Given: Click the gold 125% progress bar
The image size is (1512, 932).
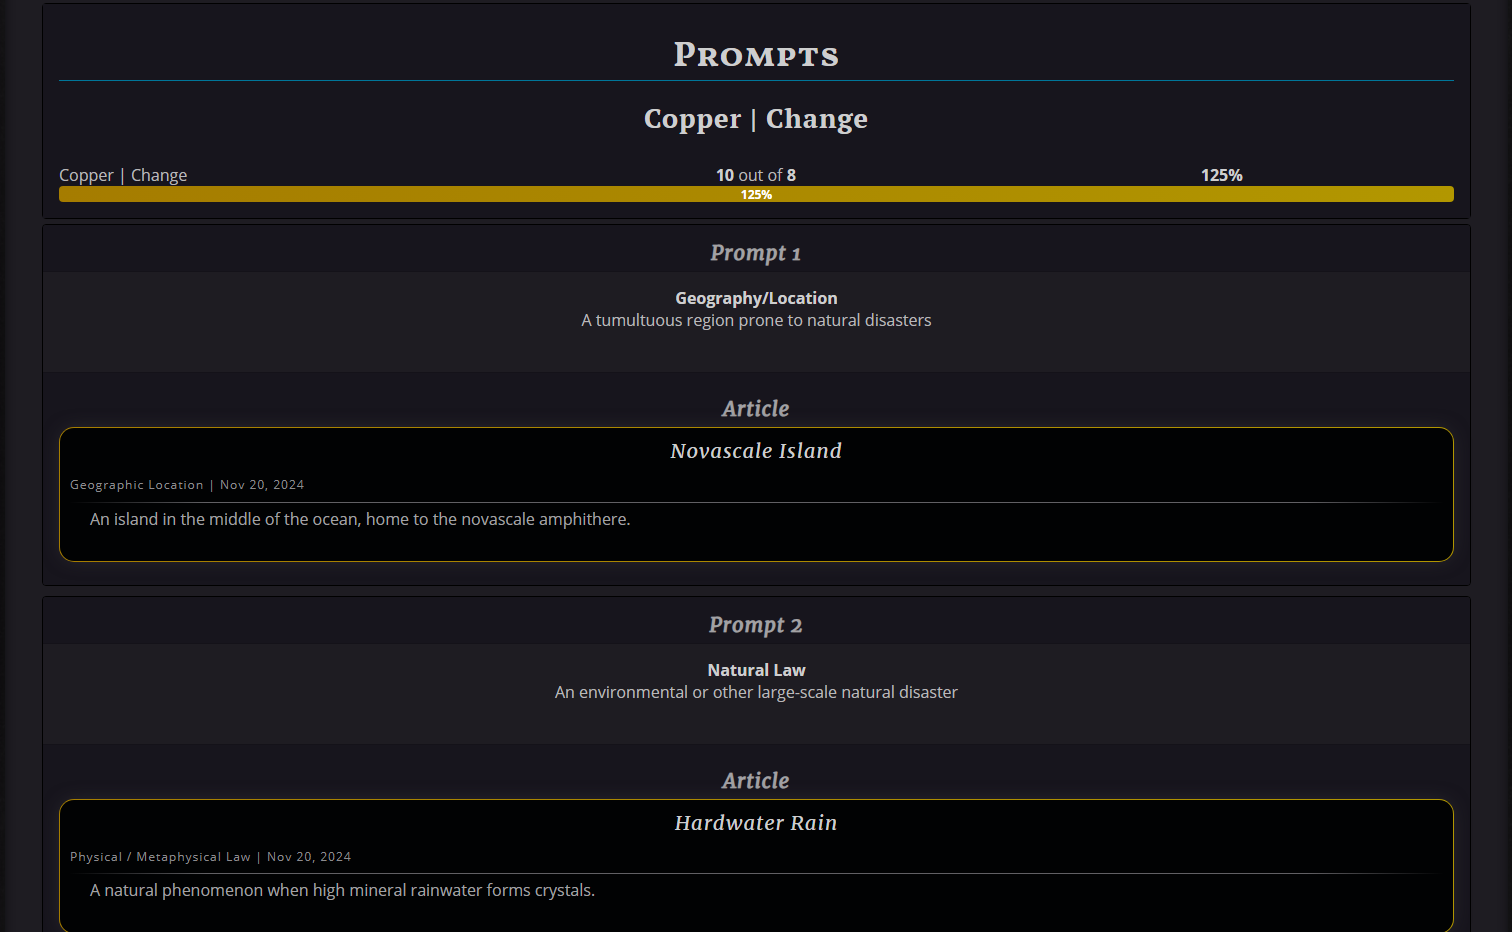Looking at the screenshot, I should click(x=756, y=194).
